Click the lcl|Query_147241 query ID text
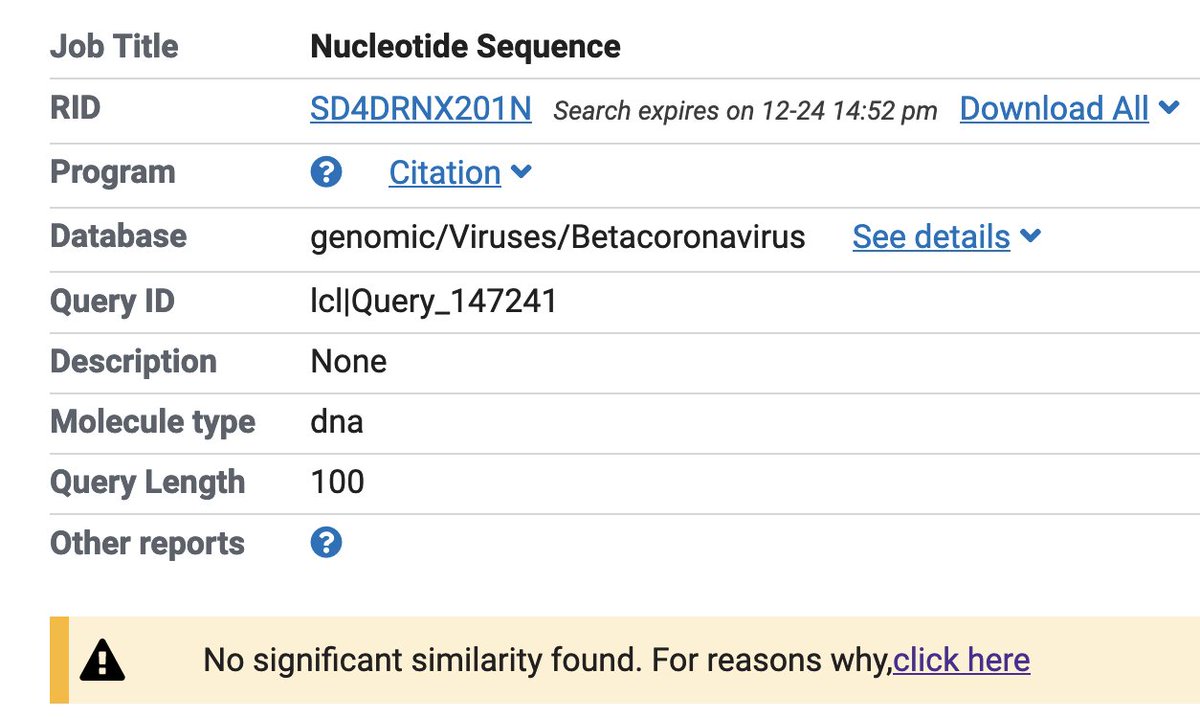 click(433, 301)
